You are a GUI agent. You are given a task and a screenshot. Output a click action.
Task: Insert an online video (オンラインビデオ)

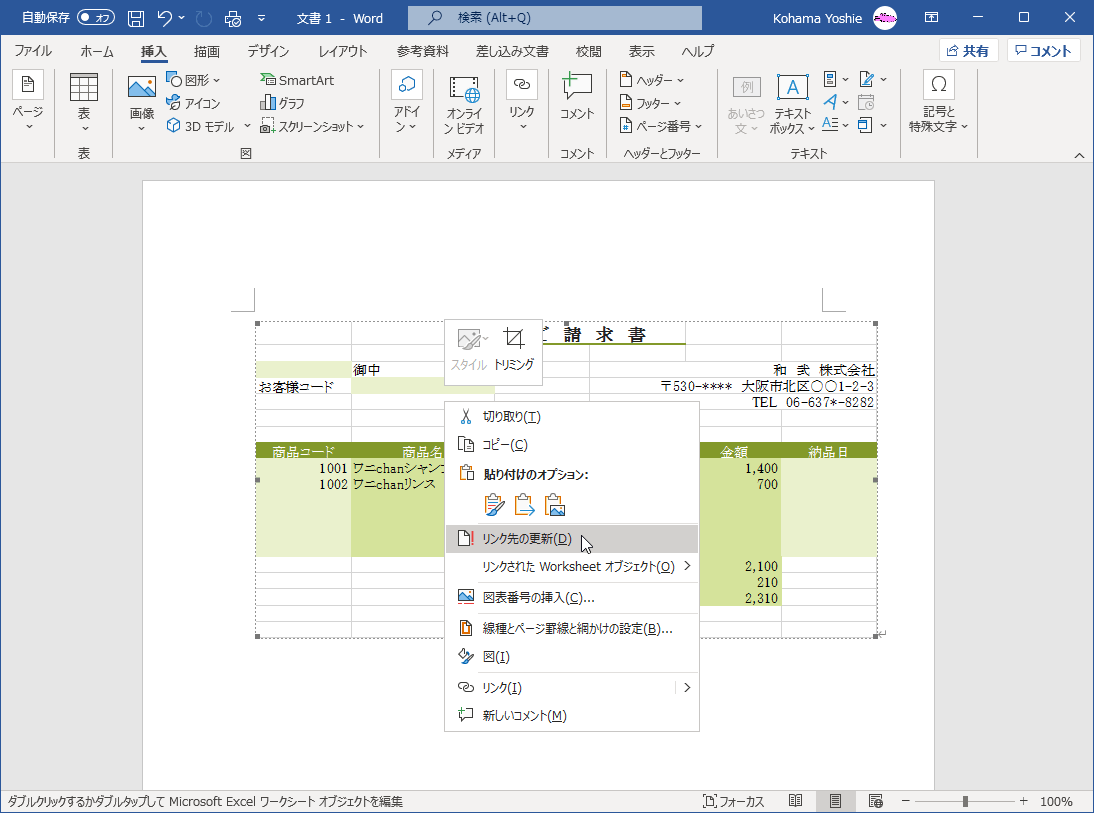464,105
